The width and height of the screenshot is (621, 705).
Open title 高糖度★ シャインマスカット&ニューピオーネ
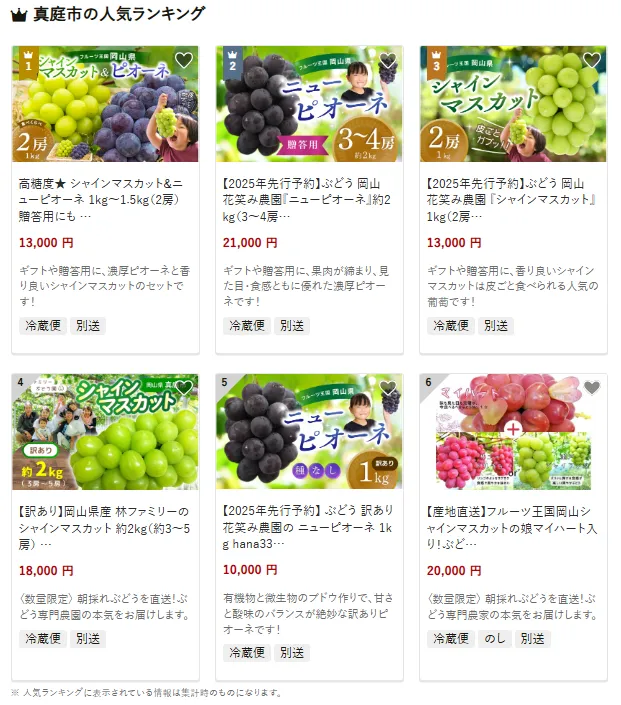point(101,200)
